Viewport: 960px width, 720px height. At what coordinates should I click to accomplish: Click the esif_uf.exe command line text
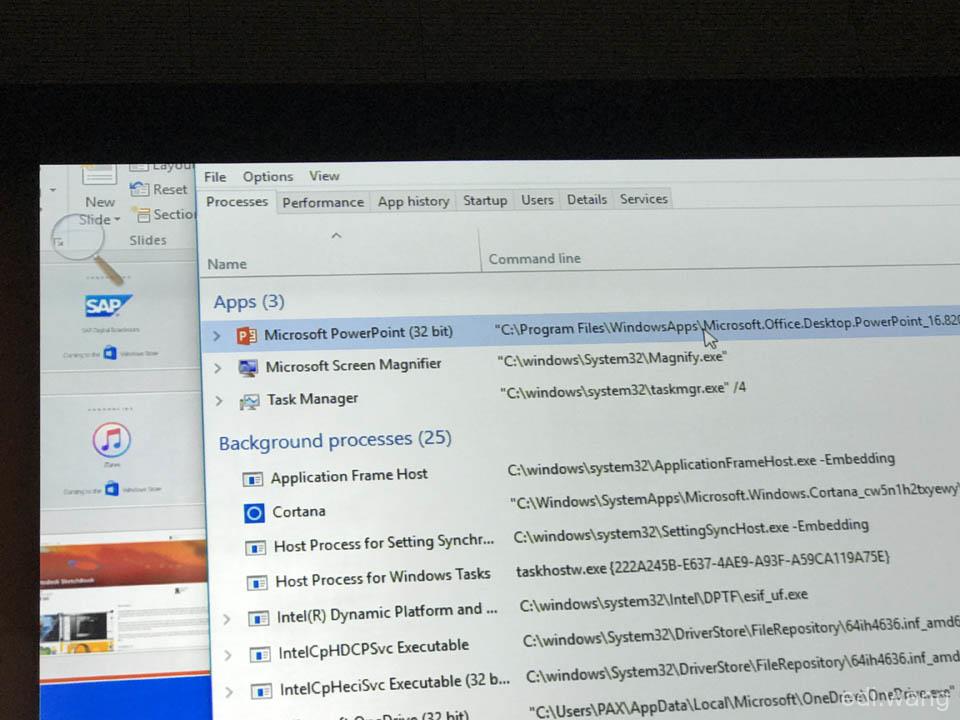coord(664,600)
